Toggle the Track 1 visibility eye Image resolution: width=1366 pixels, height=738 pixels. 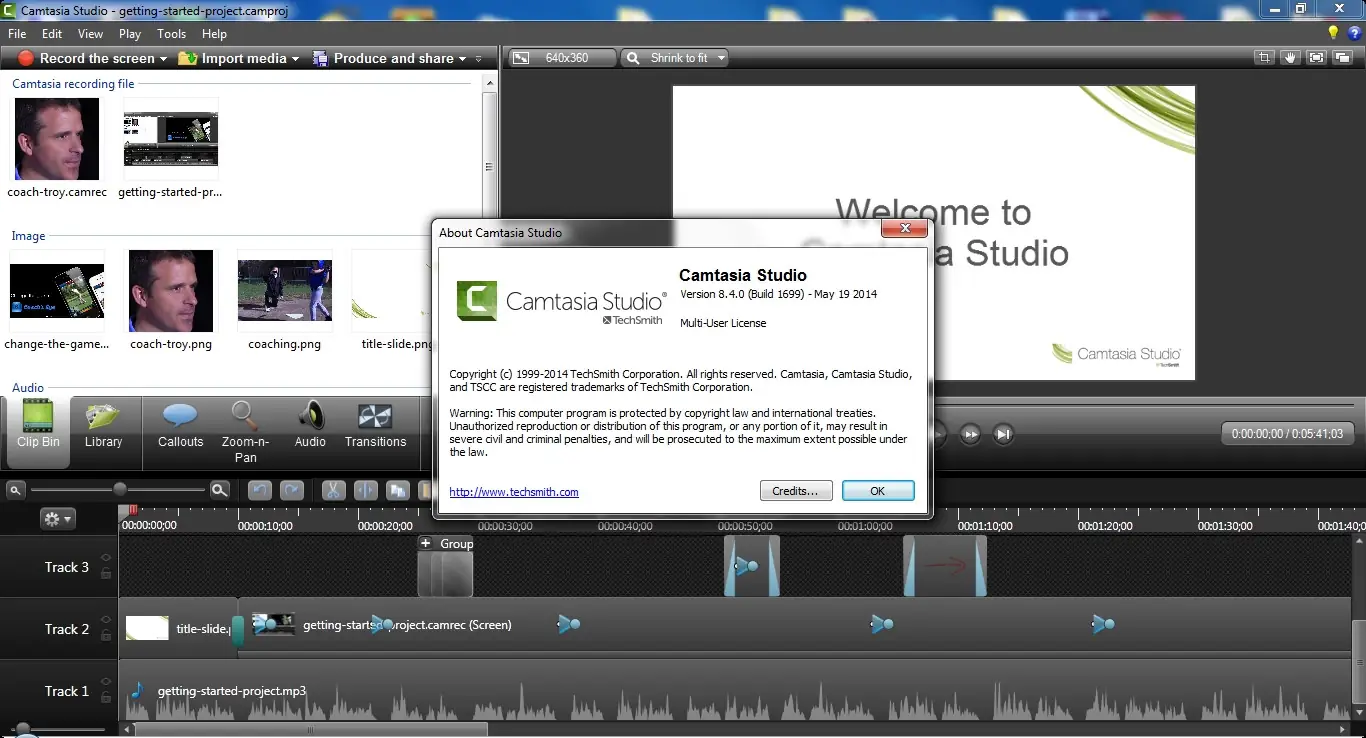coord(105,682)
